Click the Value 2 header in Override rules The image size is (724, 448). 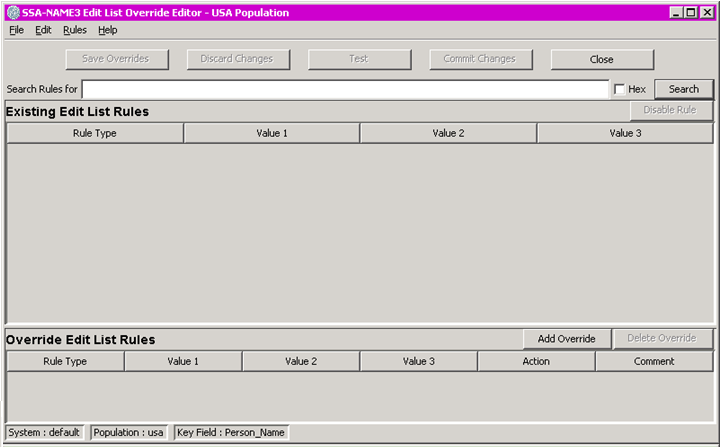coord(301,361)
